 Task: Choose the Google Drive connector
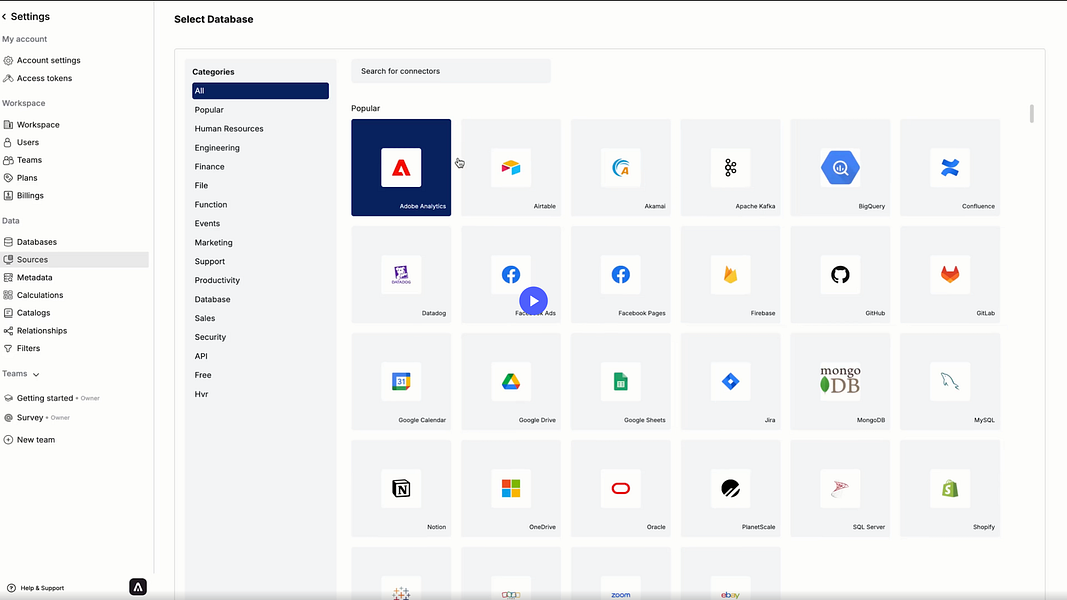(x=511, y=381)
